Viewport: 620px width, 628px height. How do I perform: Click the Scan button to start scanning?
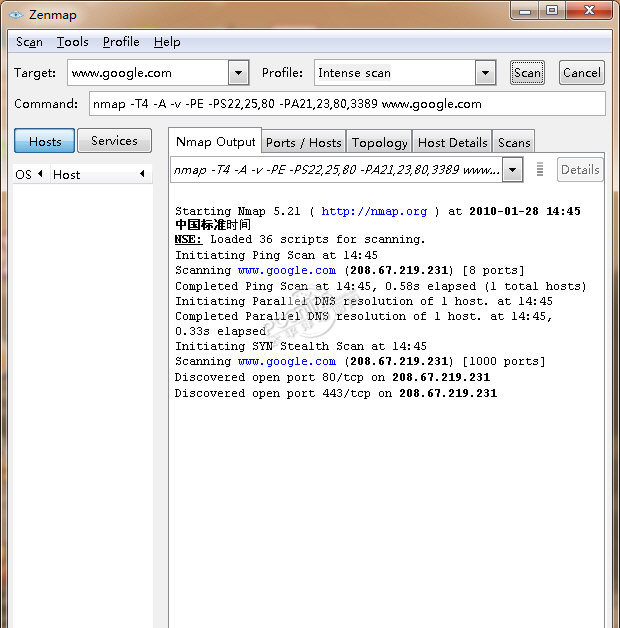click(x=527, y=73)
